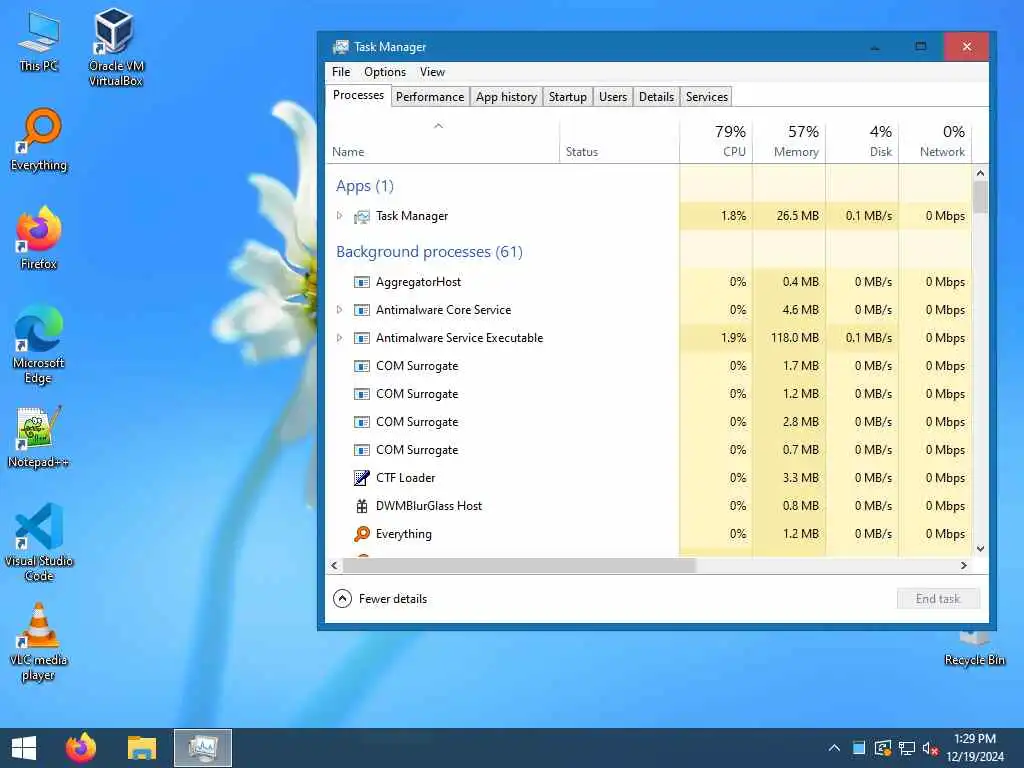
Task: Click the vertical scrollbar up arrow
Action: 980,173
